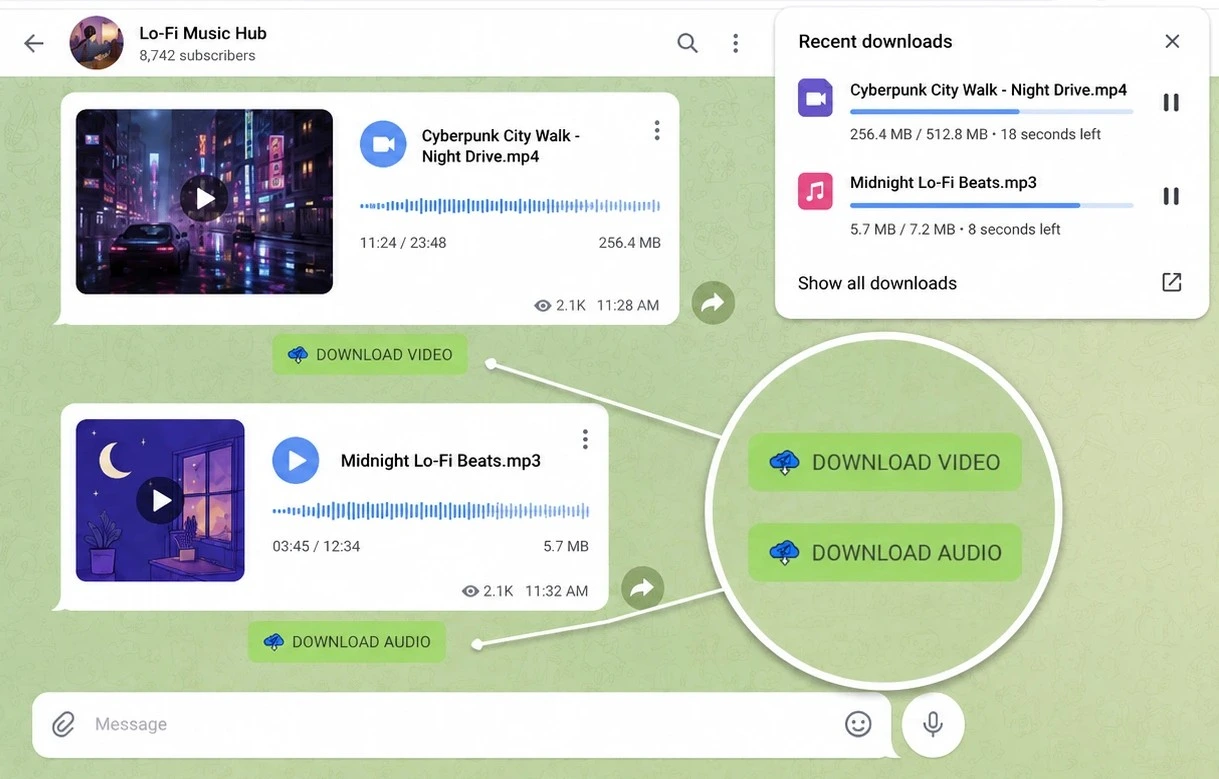Click the pink music file icon in downloads

(815, 191)
